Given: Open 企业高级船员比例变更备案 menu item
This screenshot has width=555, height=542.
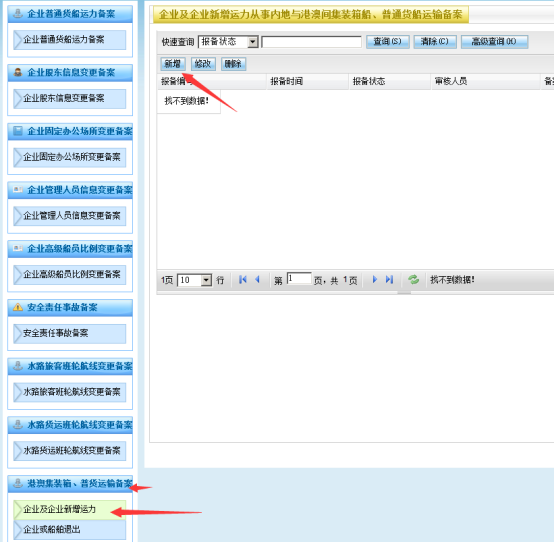Looking at the screenshot, I should (70, 274).
